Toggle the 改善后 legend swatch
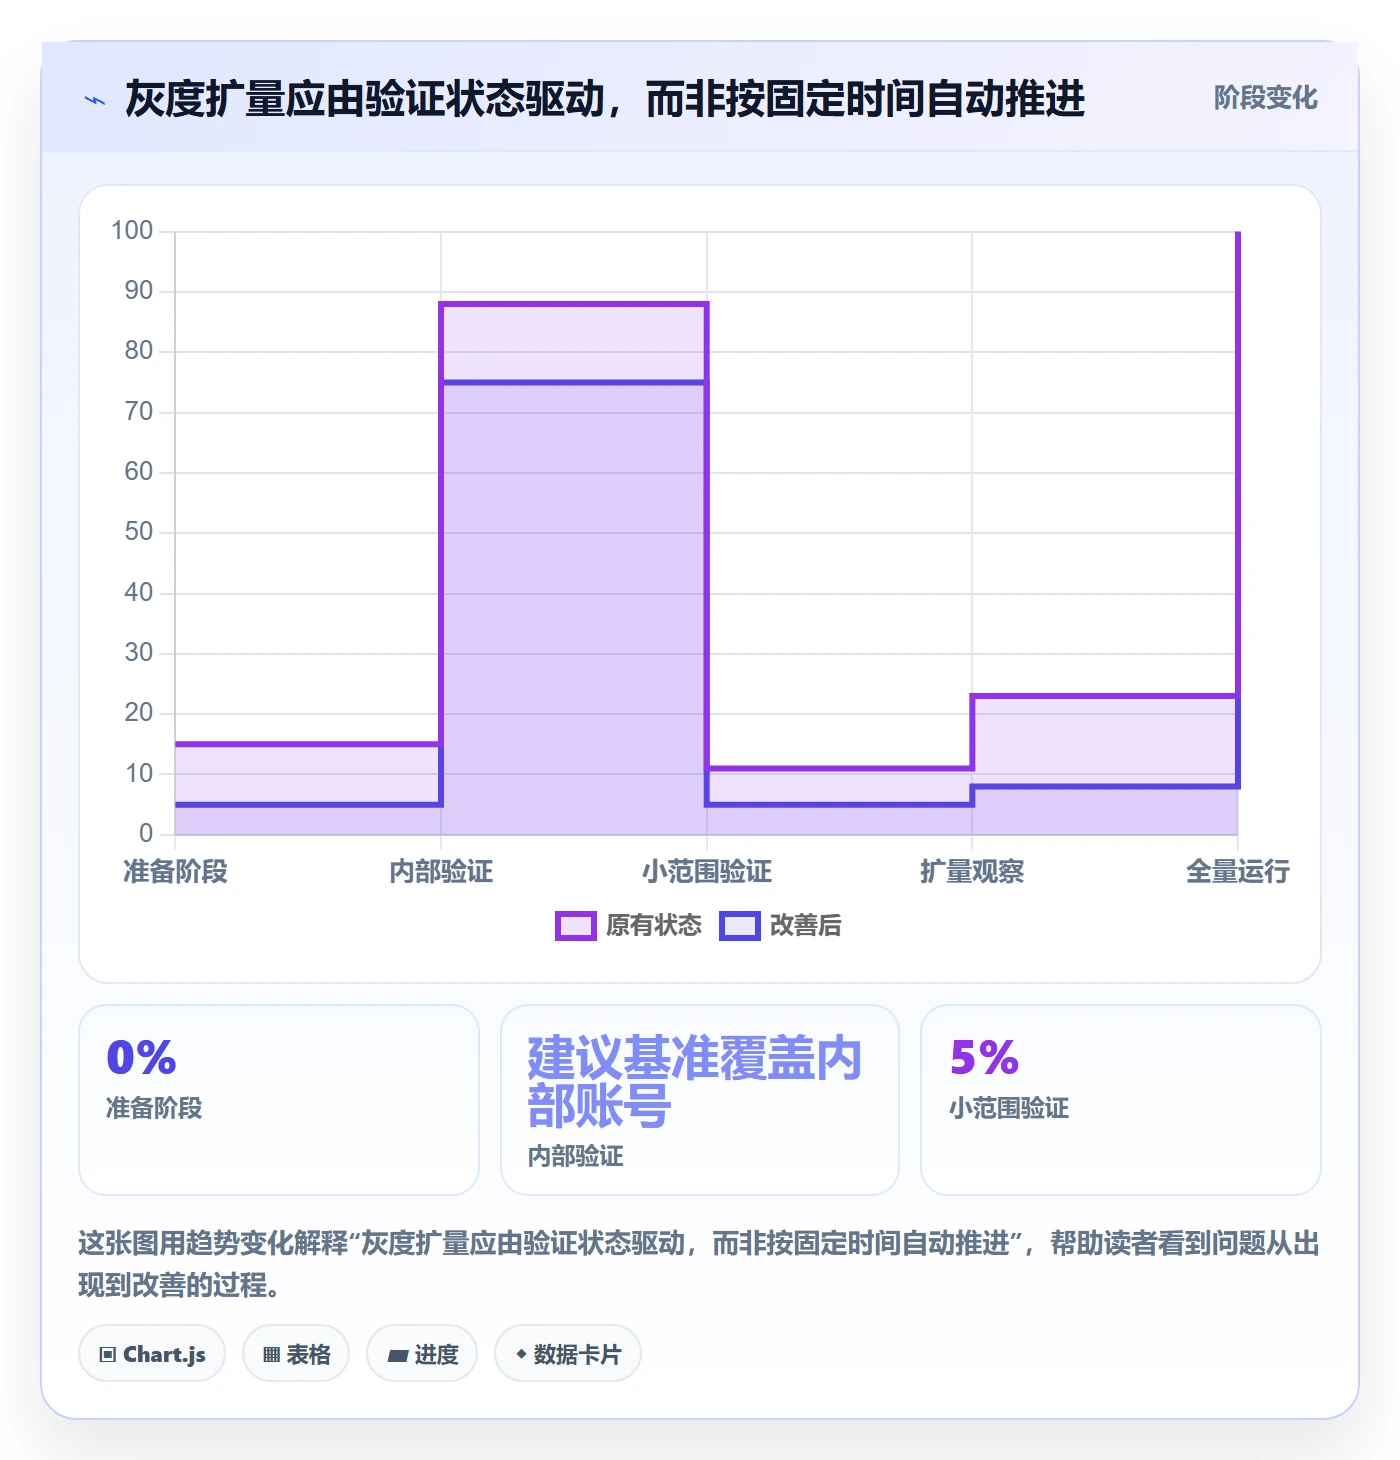 (740, 926)
